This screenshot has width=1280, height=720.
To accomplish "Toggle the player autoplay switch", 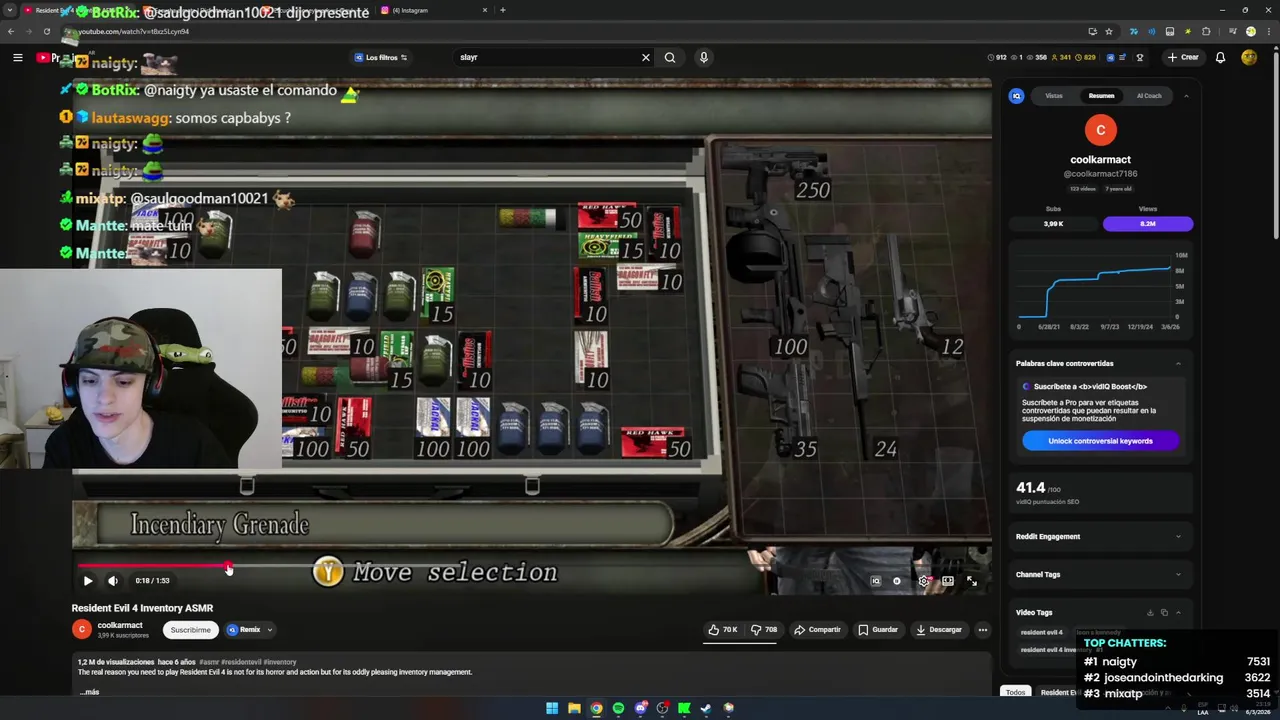I will (897, 580).
